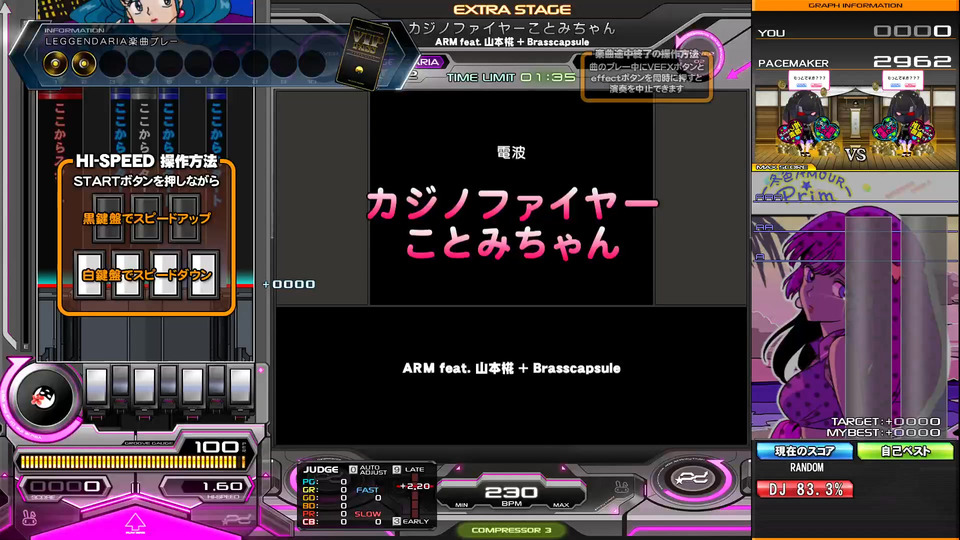Click the FAST counter label
The height and width of the screenshot is (540, 960).
[x=367, y=490]
